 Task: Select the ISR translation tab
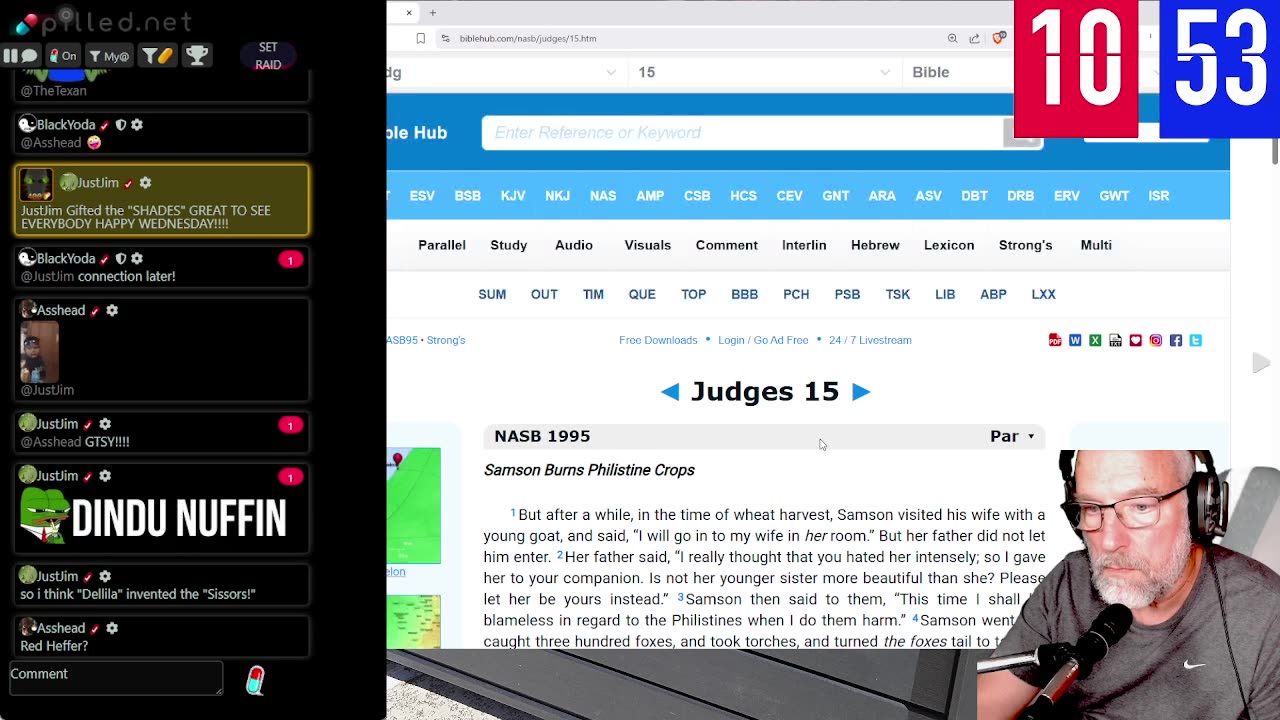tap(1159, 196)
